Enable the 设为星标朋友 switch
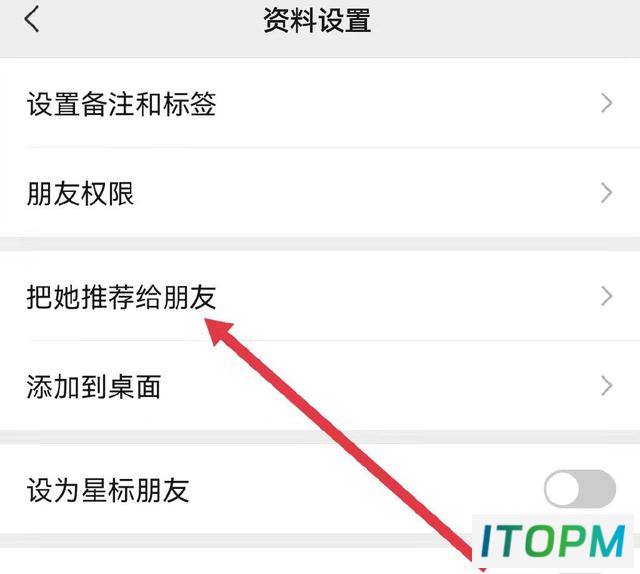The width and height of the screenshot is (640, 574). [580, 489]
